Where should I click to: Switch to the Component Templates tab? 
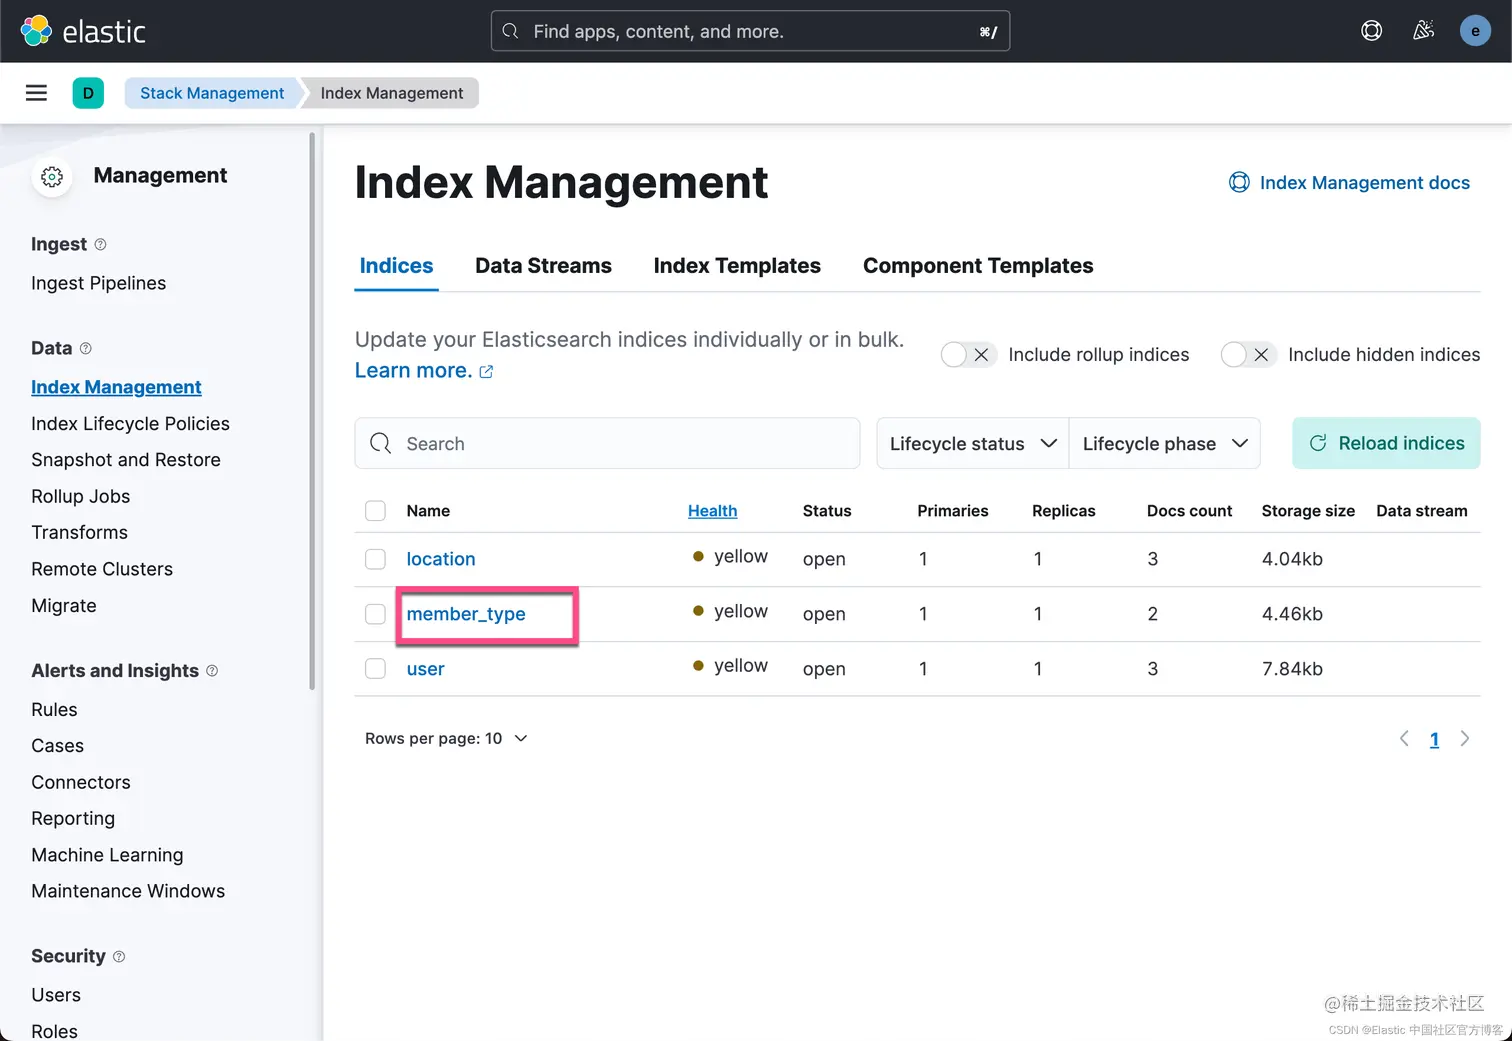click(x=978, y=266)
